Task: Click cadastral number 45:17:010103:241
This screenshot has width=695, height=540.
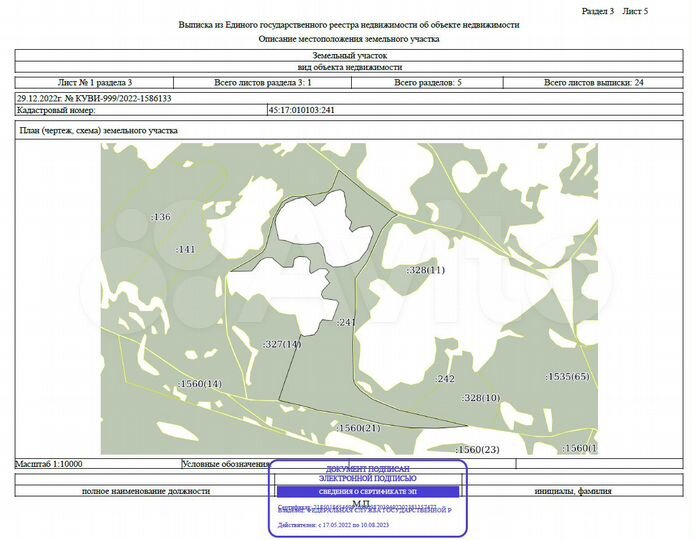Action: click(301, 110)
